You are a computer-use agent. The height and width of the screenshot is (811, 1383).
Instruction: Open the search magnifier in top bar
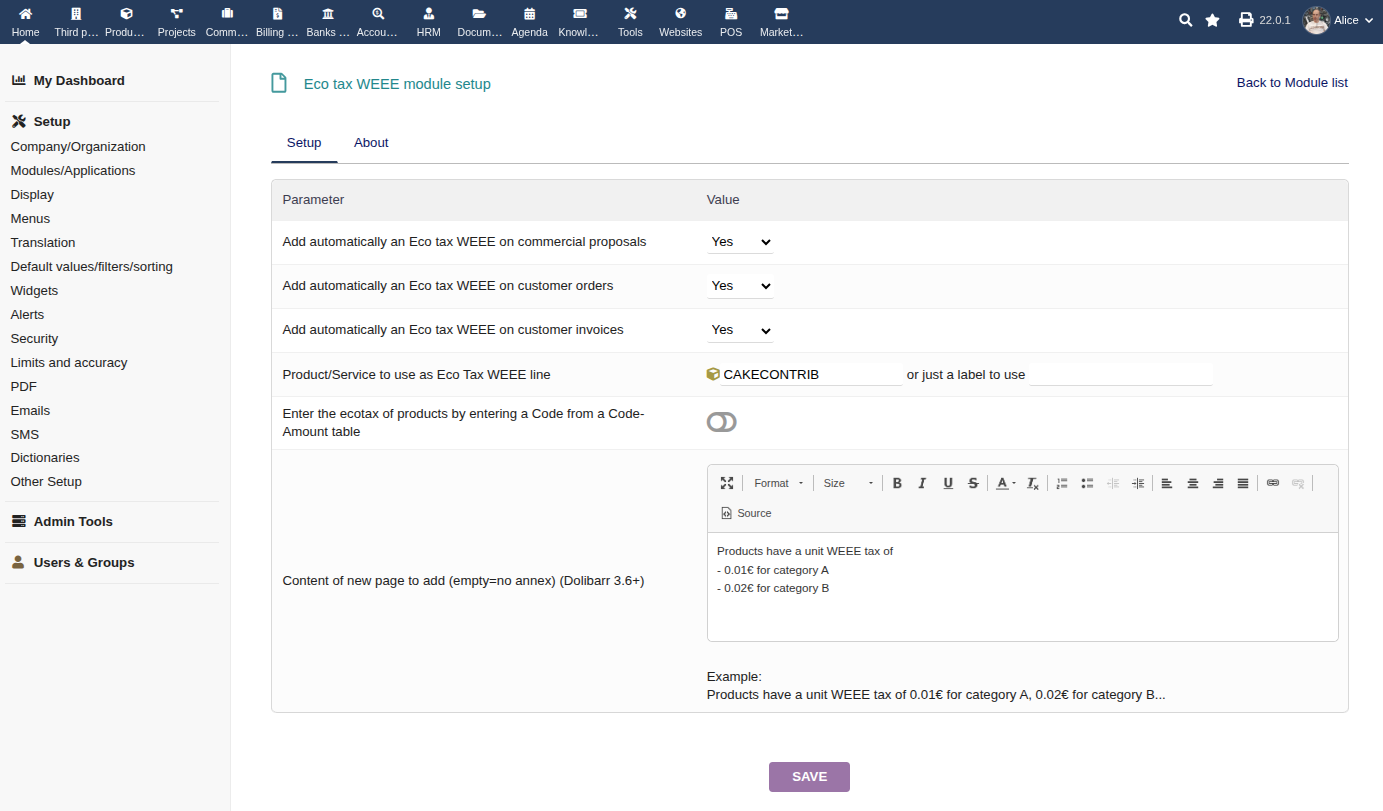(x=1185, y=20)
